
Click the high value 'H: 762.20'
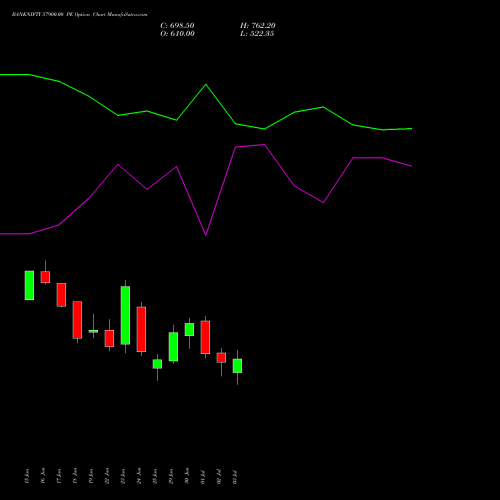[x=258, y=26]
